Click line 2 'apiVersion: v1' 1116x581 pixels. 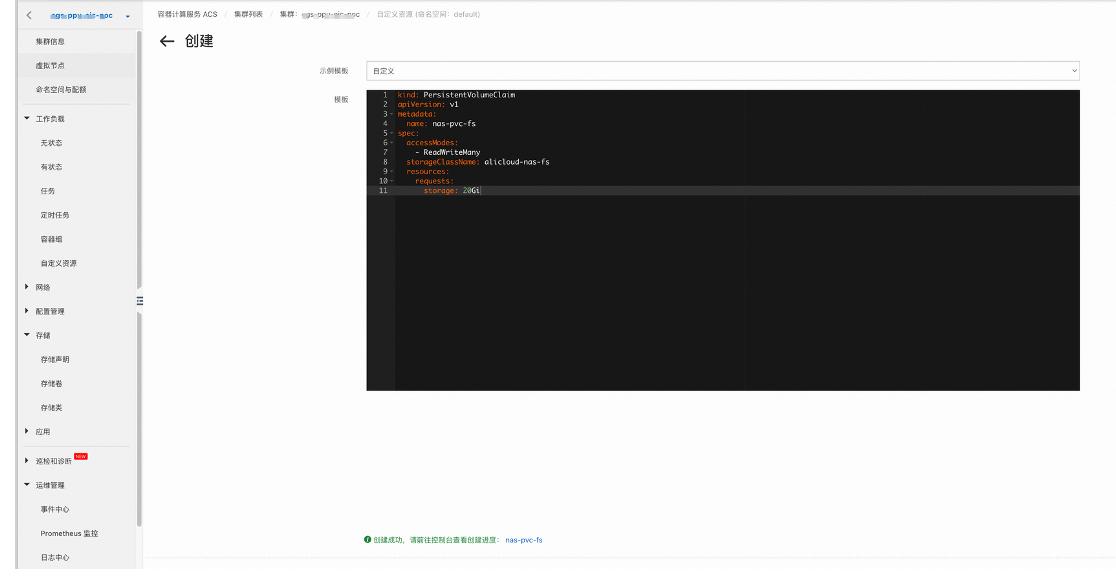pos(428,105)
